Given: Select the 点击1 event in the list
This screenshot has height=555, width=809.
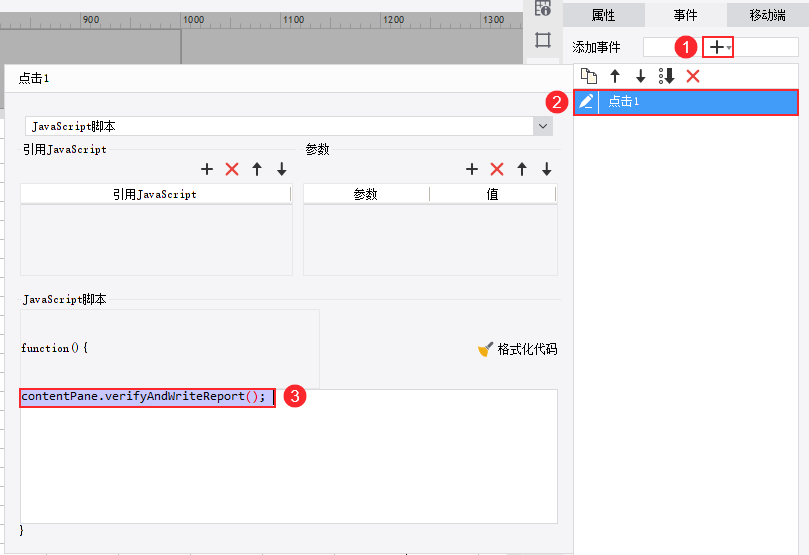Looking at the screenshot, I should (686, 102).
